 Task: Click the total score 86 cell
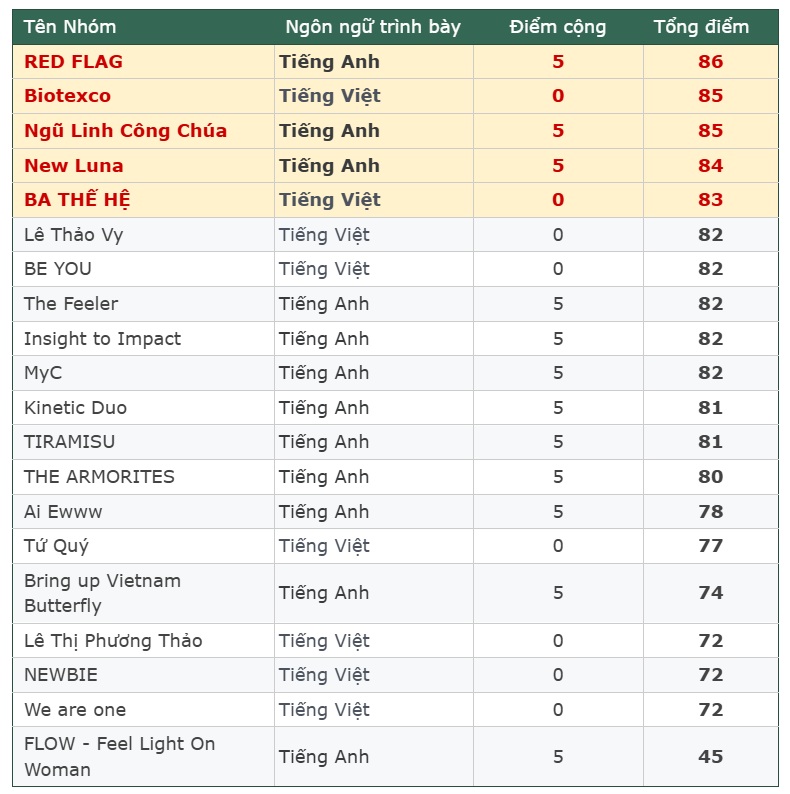[710, 62]
